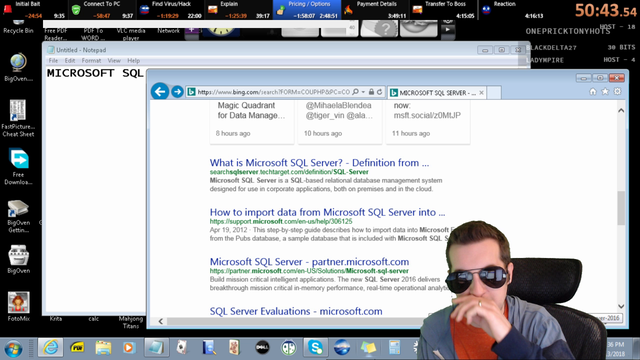Click the browser vertical scrollbar thumb
This screenshot has width=640, height=360.
621,207
